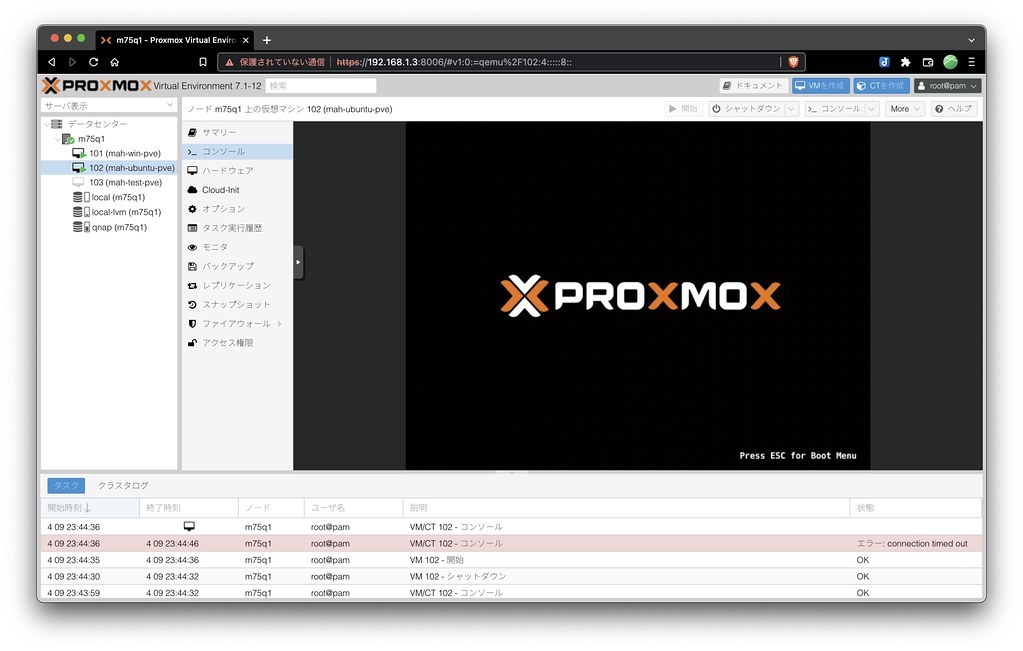1023x651 pixels.
Task: Click CTを作成 create container button
Action: [881, 85]
